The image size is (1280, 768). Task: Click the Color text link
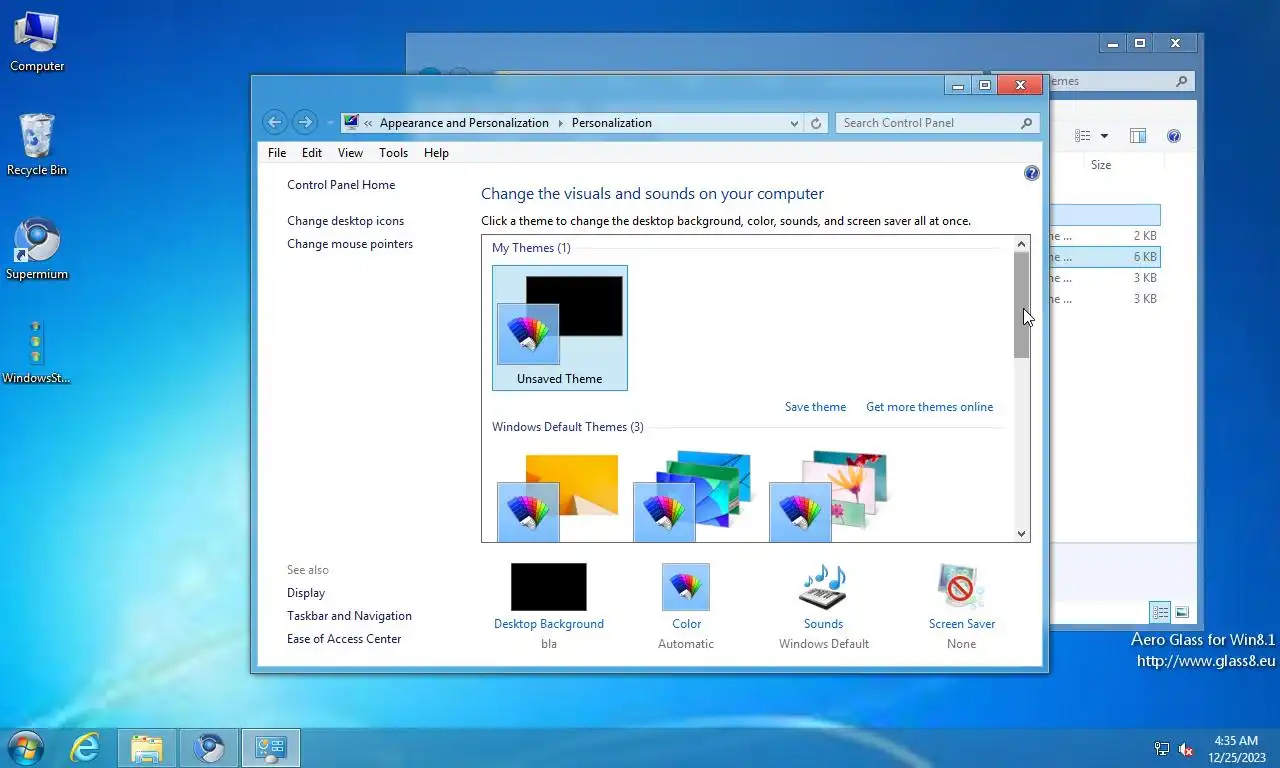(686, 624)
